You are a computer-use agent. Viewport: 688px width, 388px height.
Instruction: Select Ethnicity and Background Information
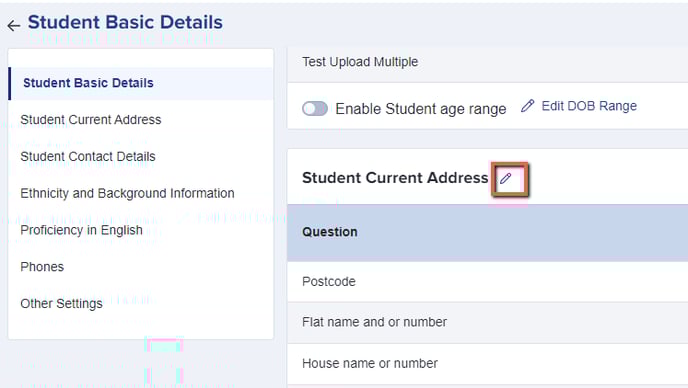coord(141,194)
